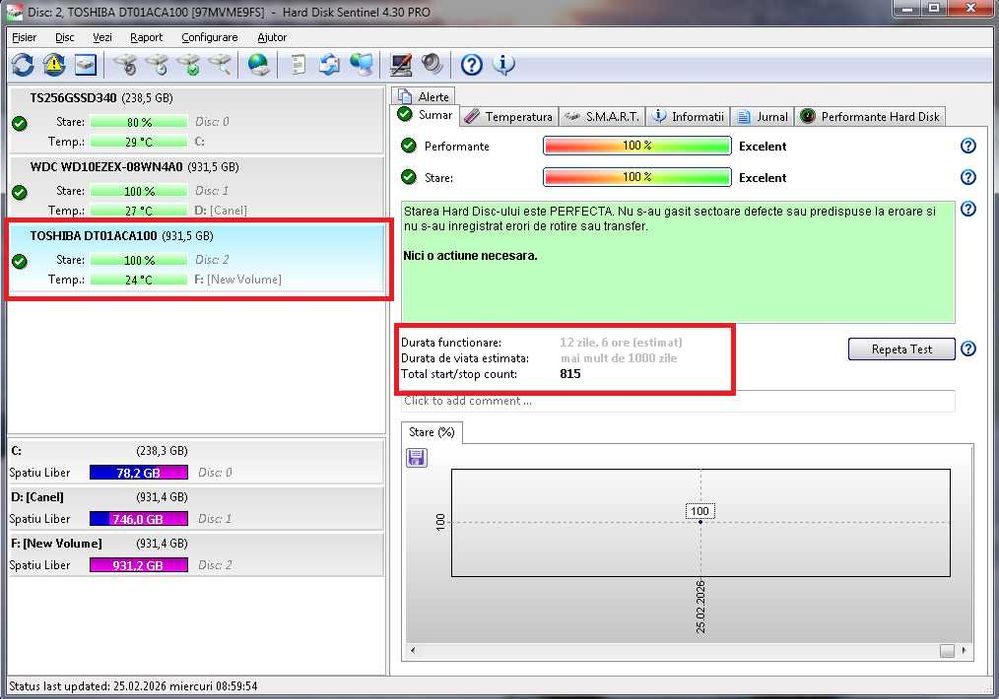
Task: Open the configuration monitor-with-pen icon
Action: [x=401, y=64]
